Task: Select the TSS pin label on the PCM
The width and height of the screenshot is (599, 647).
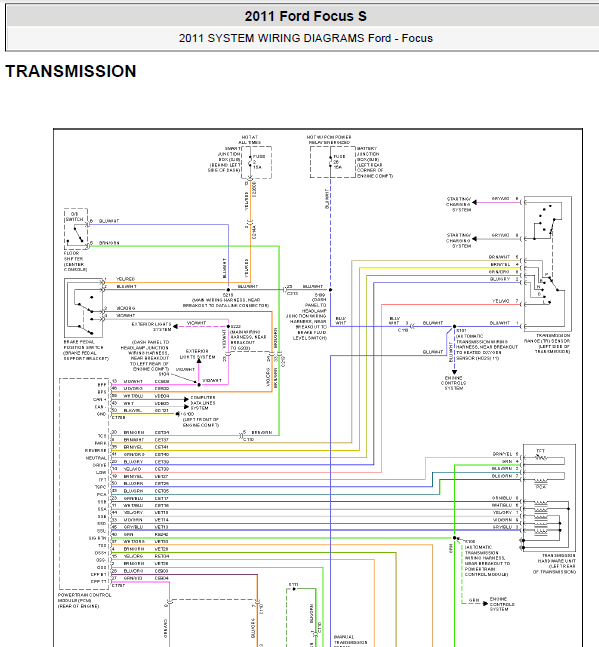Action: [102, 545]
